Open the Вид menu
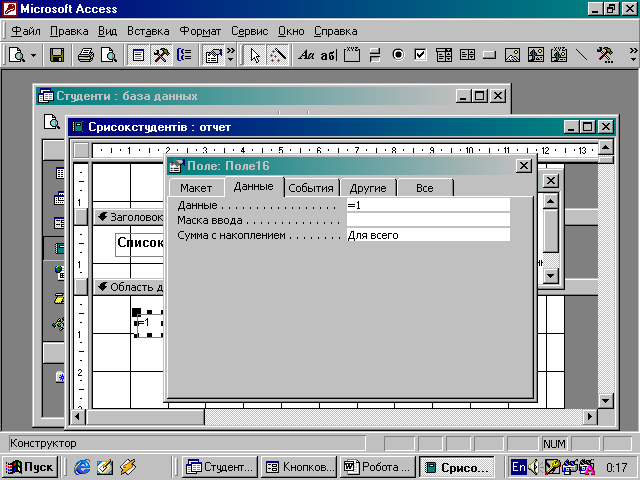Image resolution: width=640 pixels, height=480 pixels. point(107,31)
